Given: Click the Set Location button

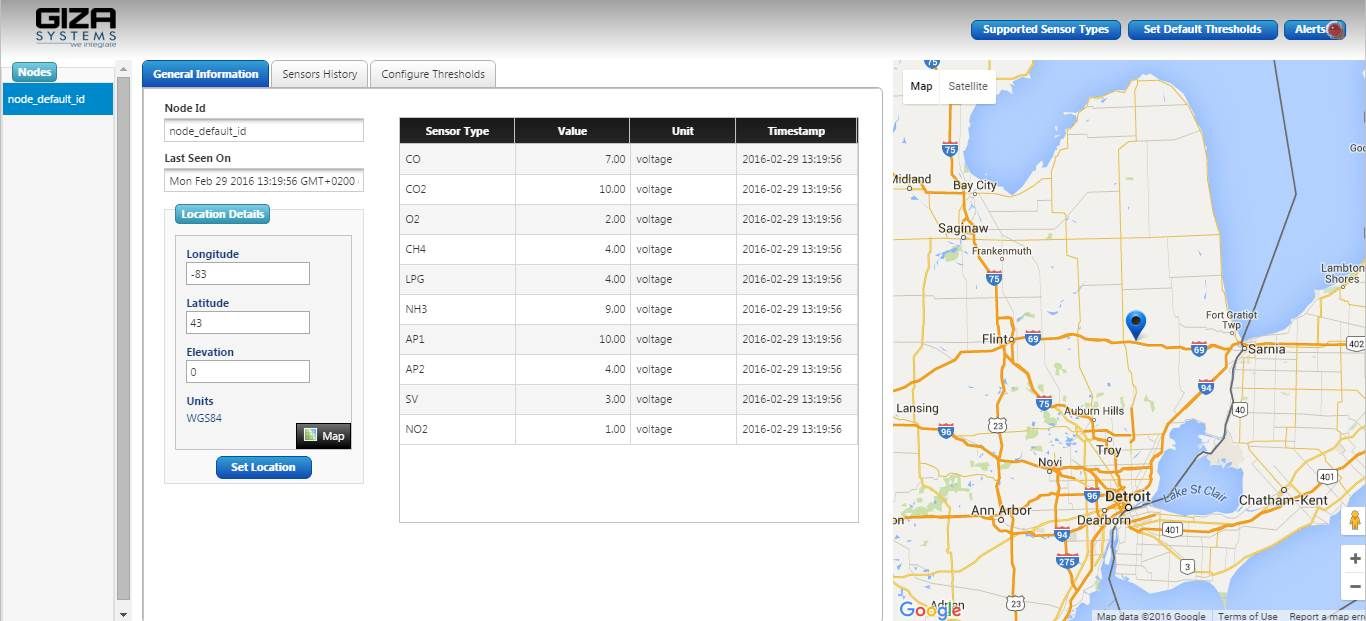Looking at the screenshot, I should point(263,467).
